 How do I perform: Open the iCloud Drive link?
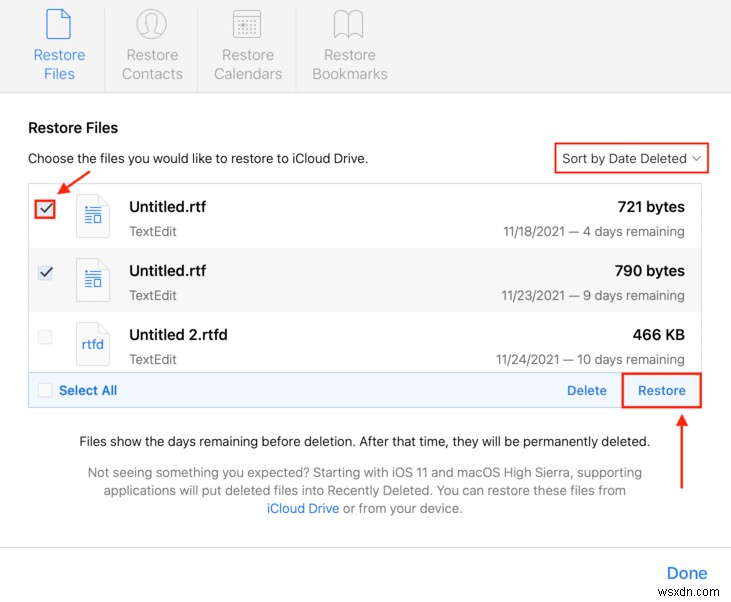[x=303, y=508]
